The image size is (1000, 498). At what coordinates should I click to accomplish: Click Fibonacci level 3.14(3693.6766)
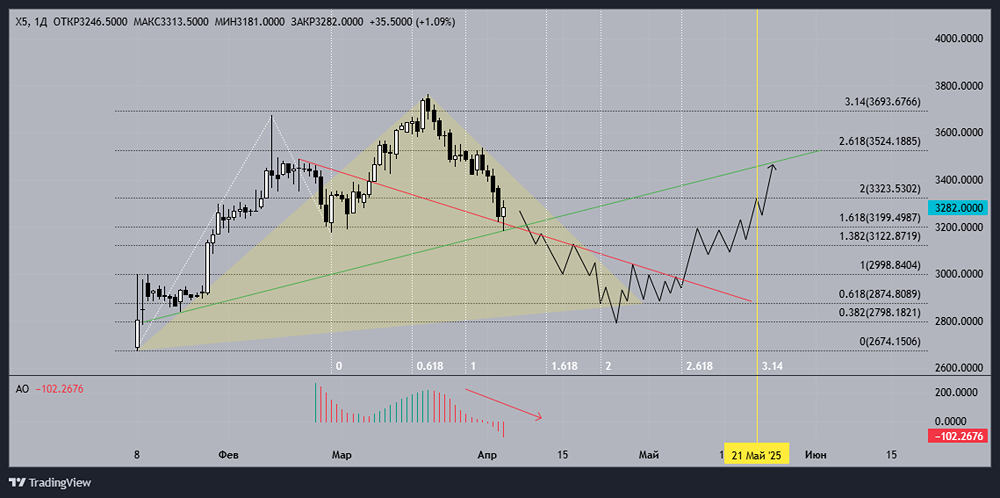point(883,101)
